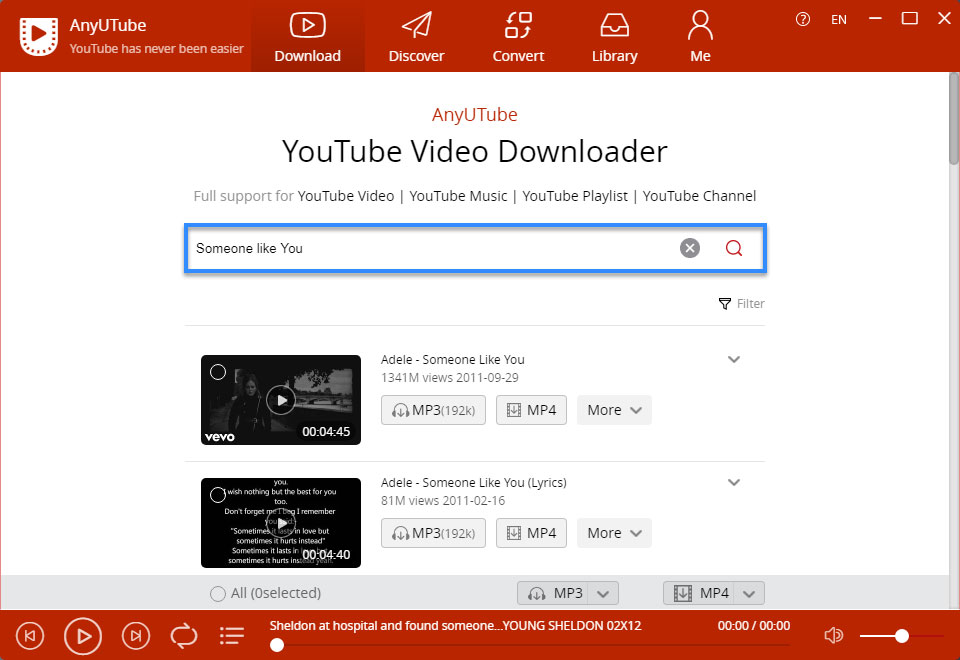Expand details chevron for Adele - Someone Like You
Screen dimensions: 960x660
734,359
